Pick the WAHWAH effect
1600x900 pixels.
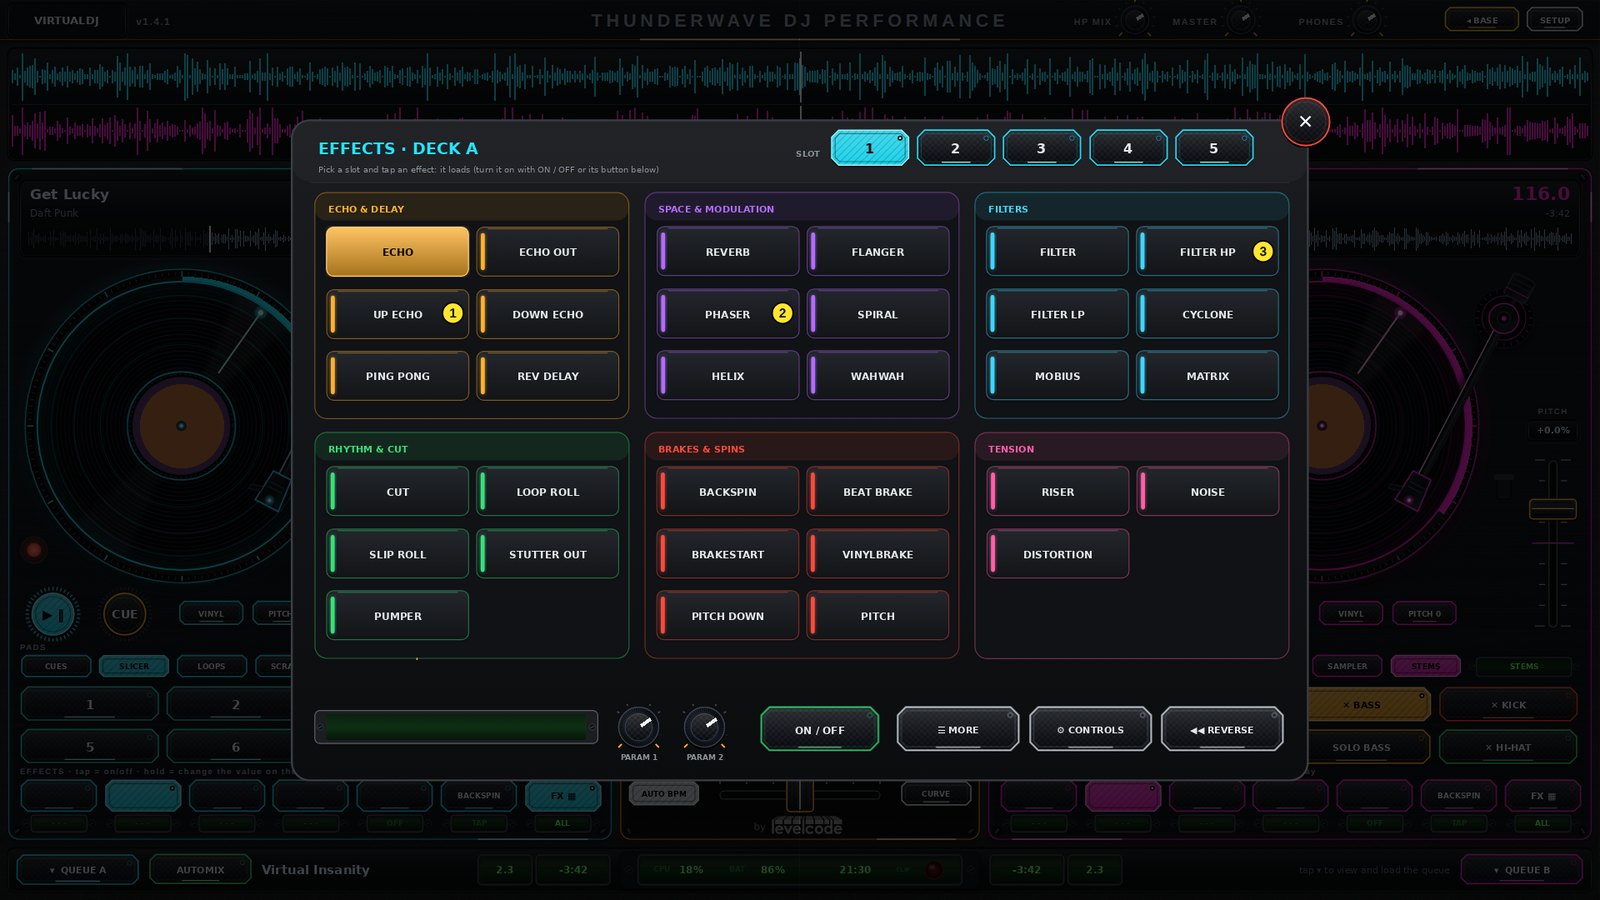click(877, 376)
